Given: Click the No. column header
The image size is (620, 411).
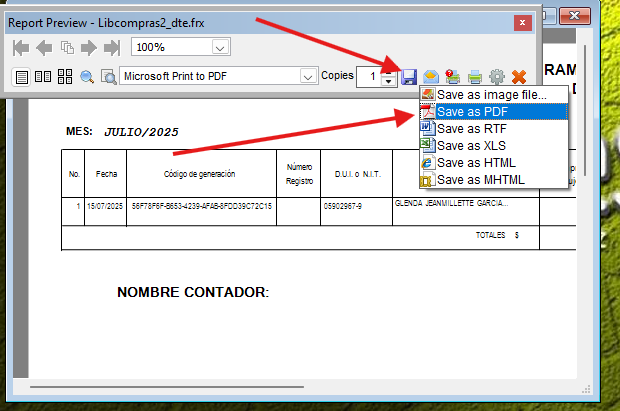Looking at the screenshot, I should pos(74,174).
